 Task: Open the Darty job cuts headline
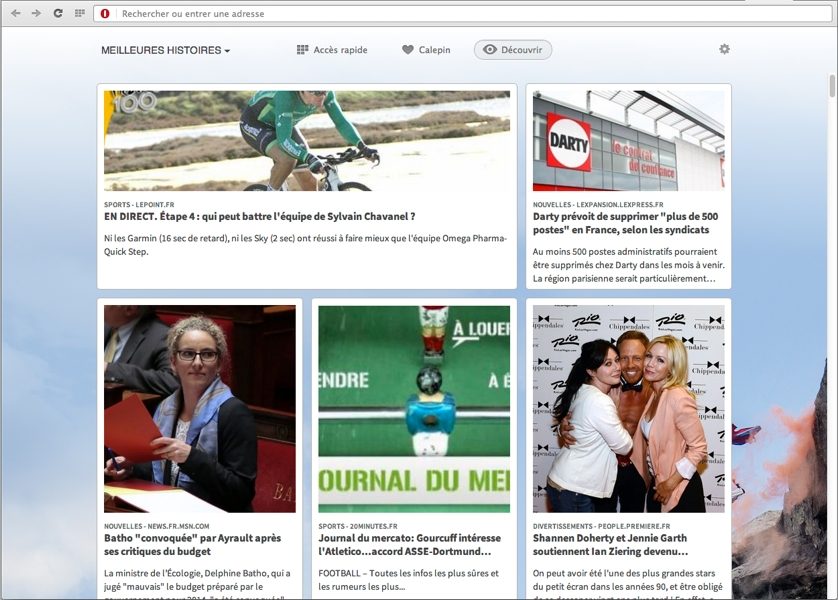pyautogui.click(x=627, y=223)
